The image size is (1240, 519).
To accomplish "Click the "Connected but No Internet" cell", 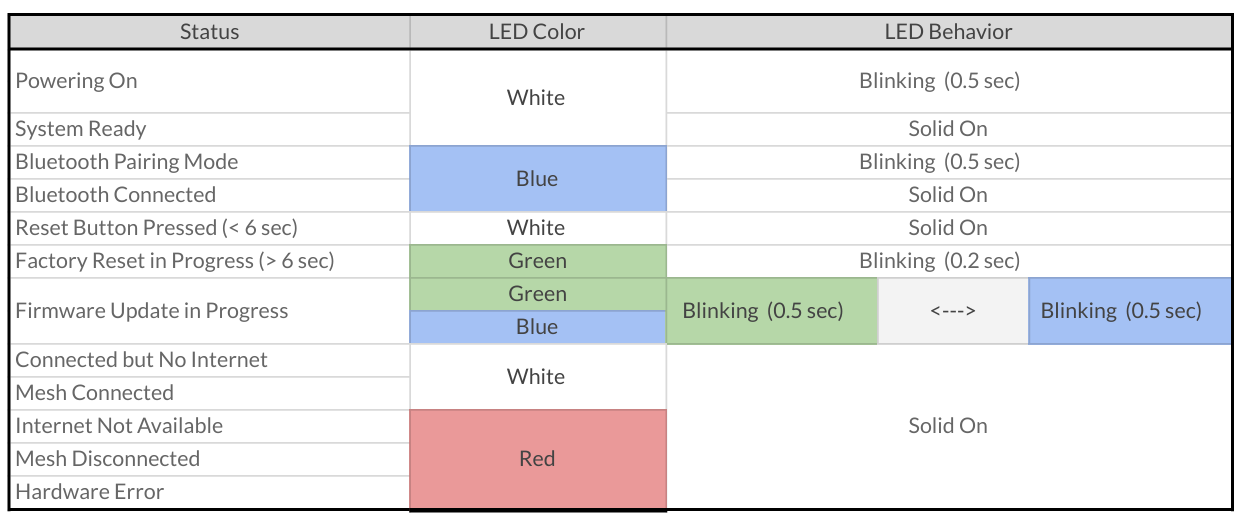I will tap(209, 360).
